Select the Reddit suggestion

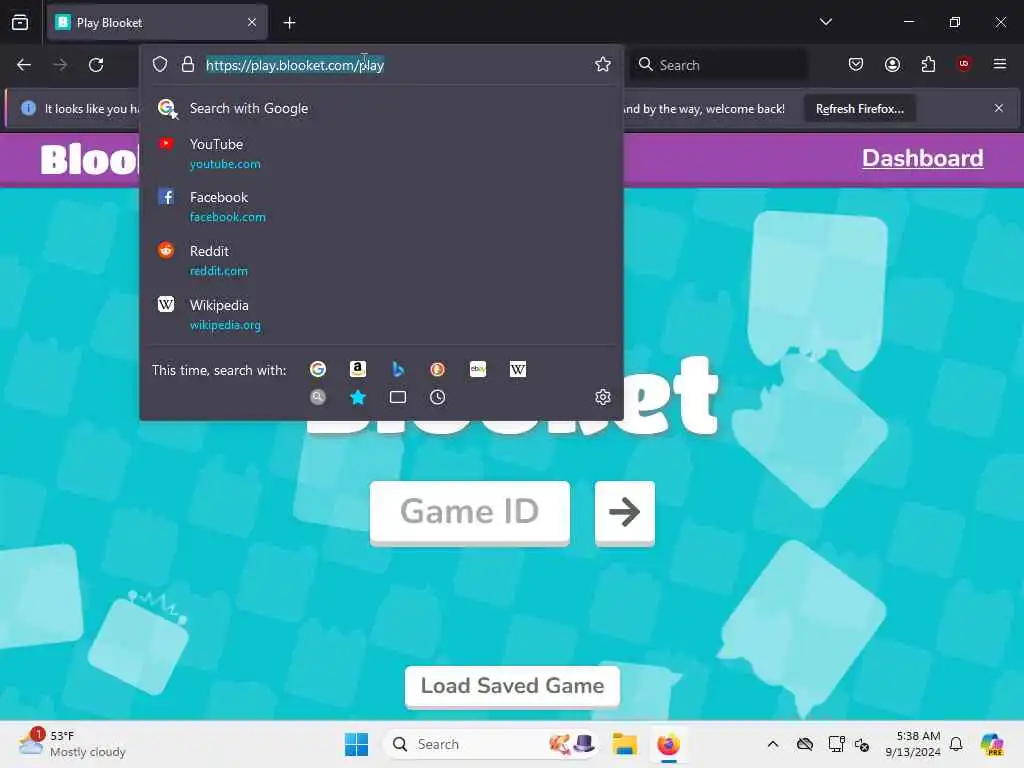(x=381, y=261)
